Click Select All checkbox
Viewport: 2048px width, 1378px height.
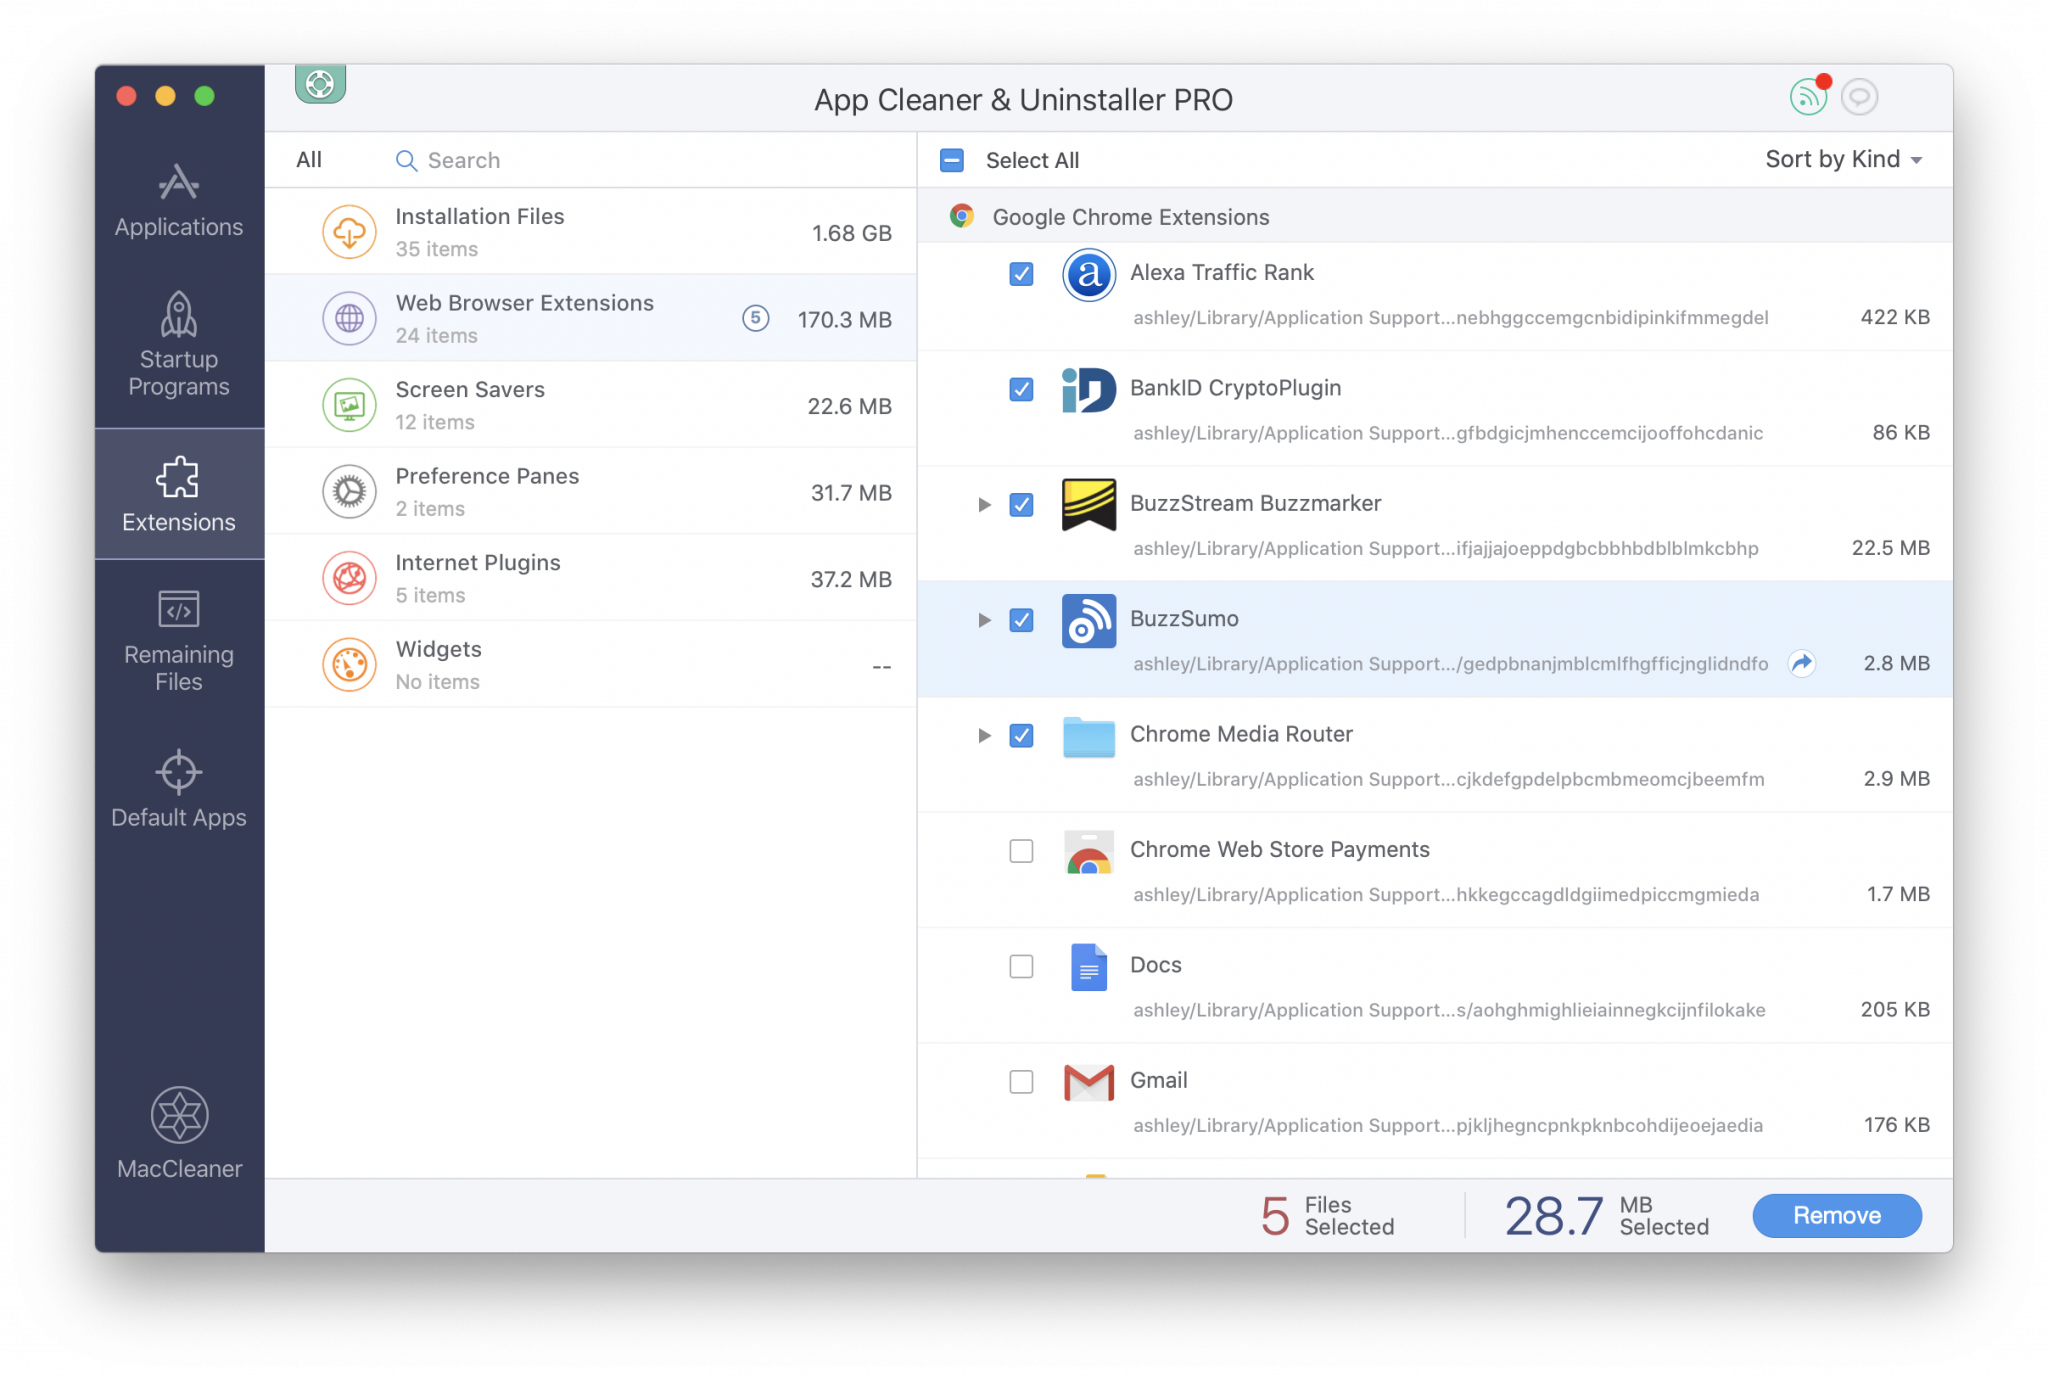953,160
